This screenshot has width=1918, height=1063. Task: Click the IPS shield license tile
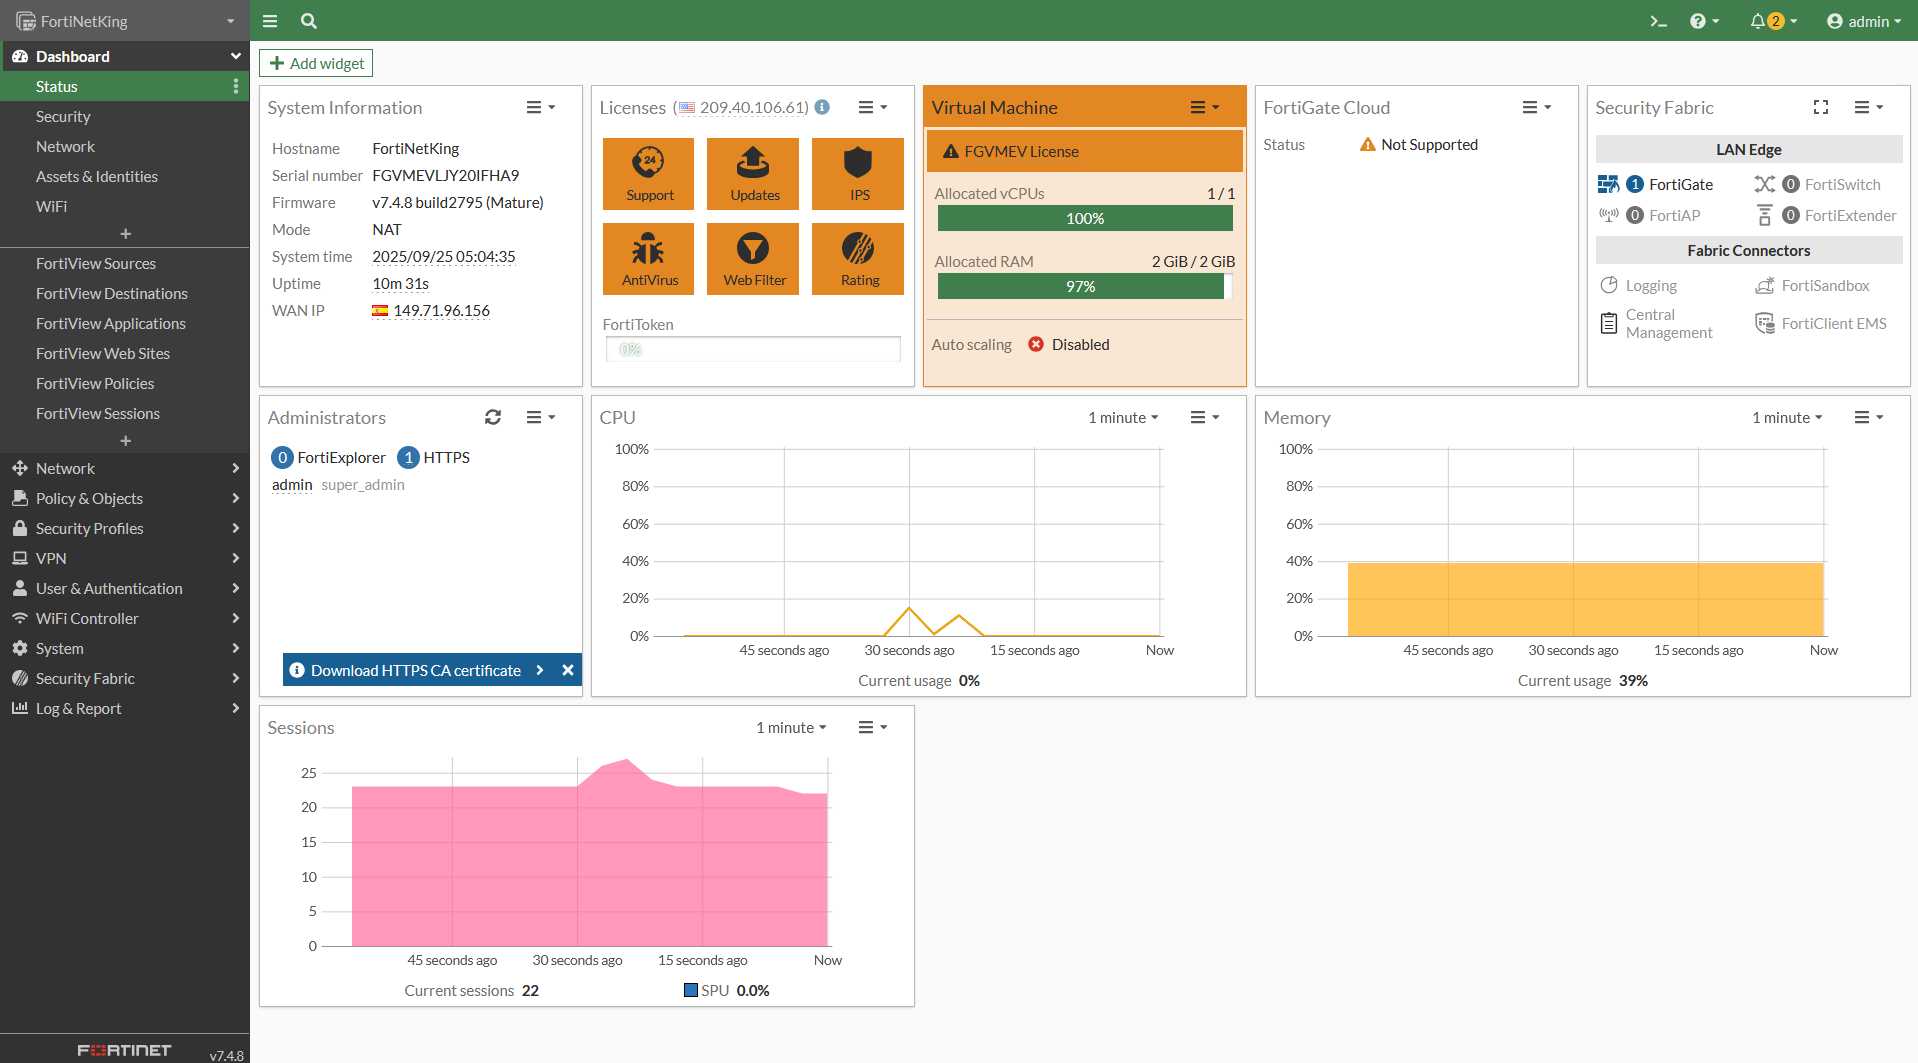(859, 174)
